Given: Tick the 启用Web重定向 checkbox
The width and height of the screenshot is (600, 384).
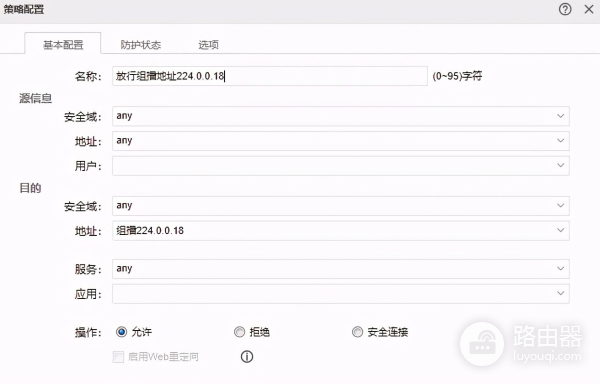Looking at the screenshot, I should tap(118, 357).
